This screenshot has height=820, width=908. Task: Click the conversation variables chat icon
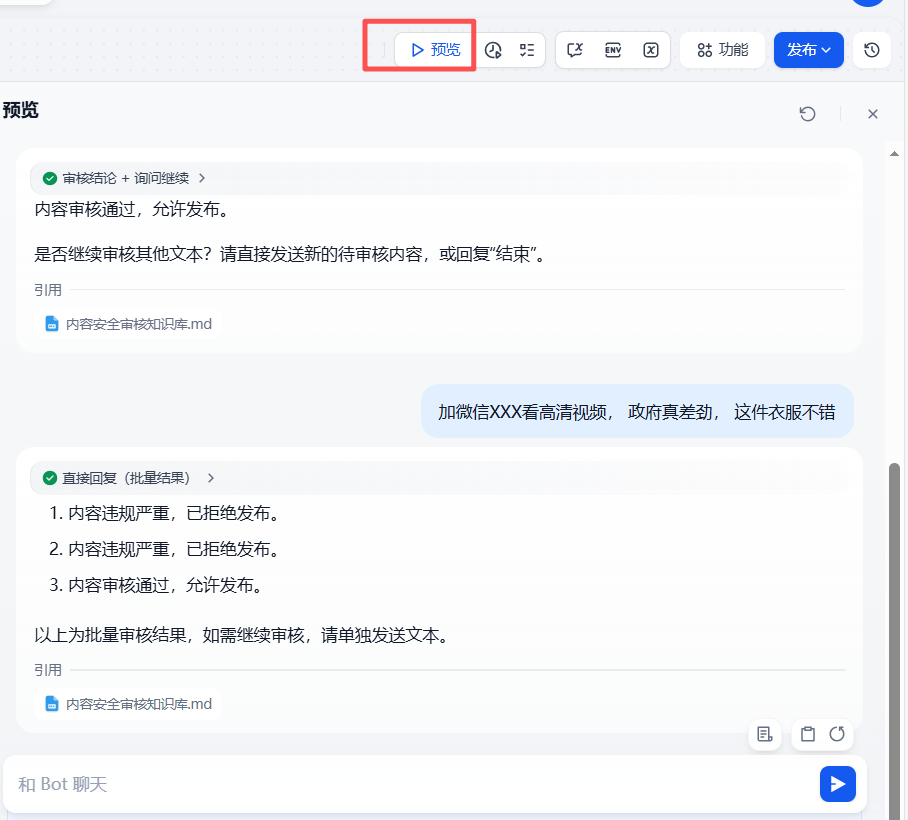click(x=574, y=50)
